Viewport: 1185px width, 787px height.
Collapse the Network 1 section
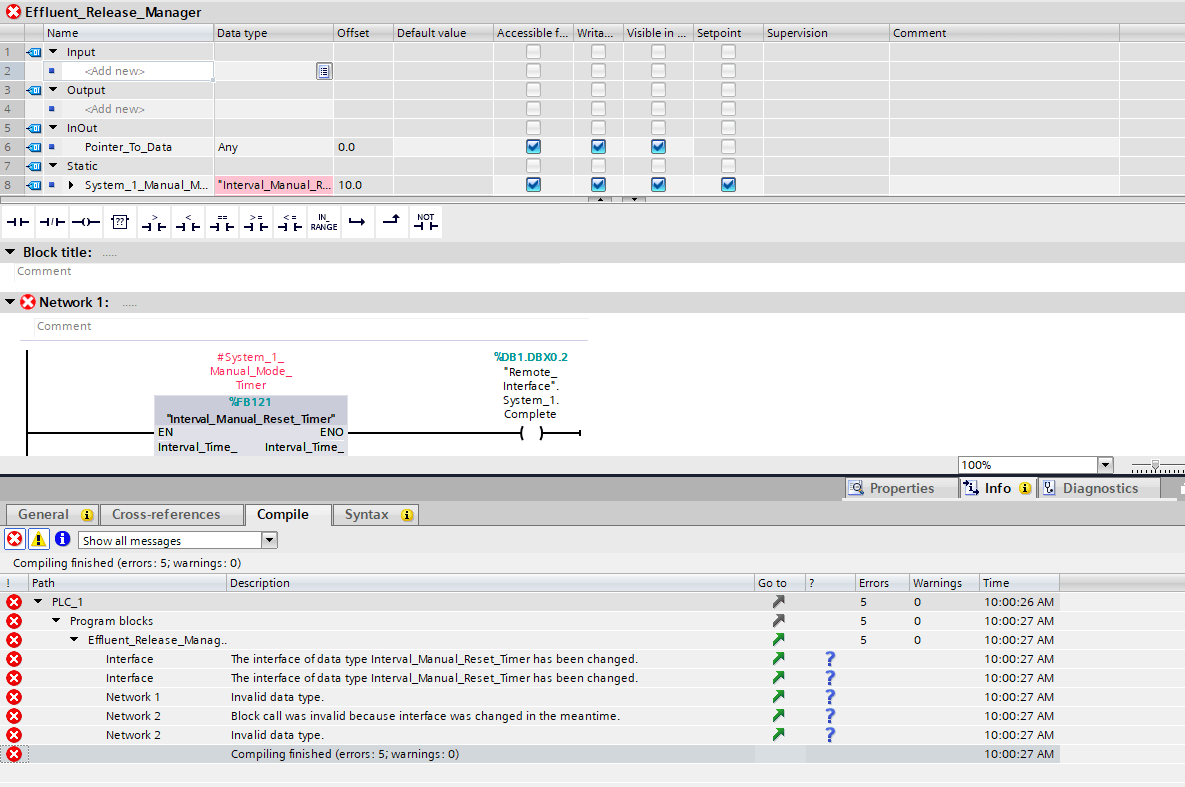pos(11,302)
